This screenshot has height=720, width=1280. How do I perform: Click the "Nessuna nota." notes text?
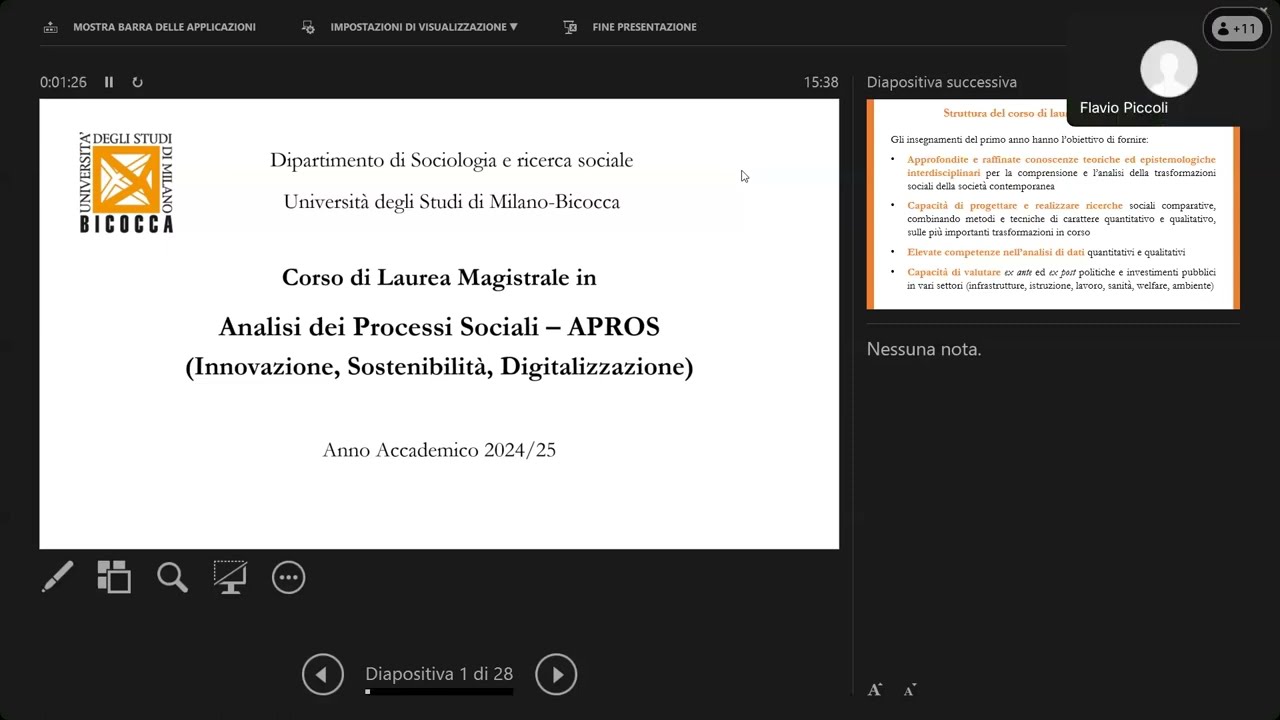pos(924,349)
